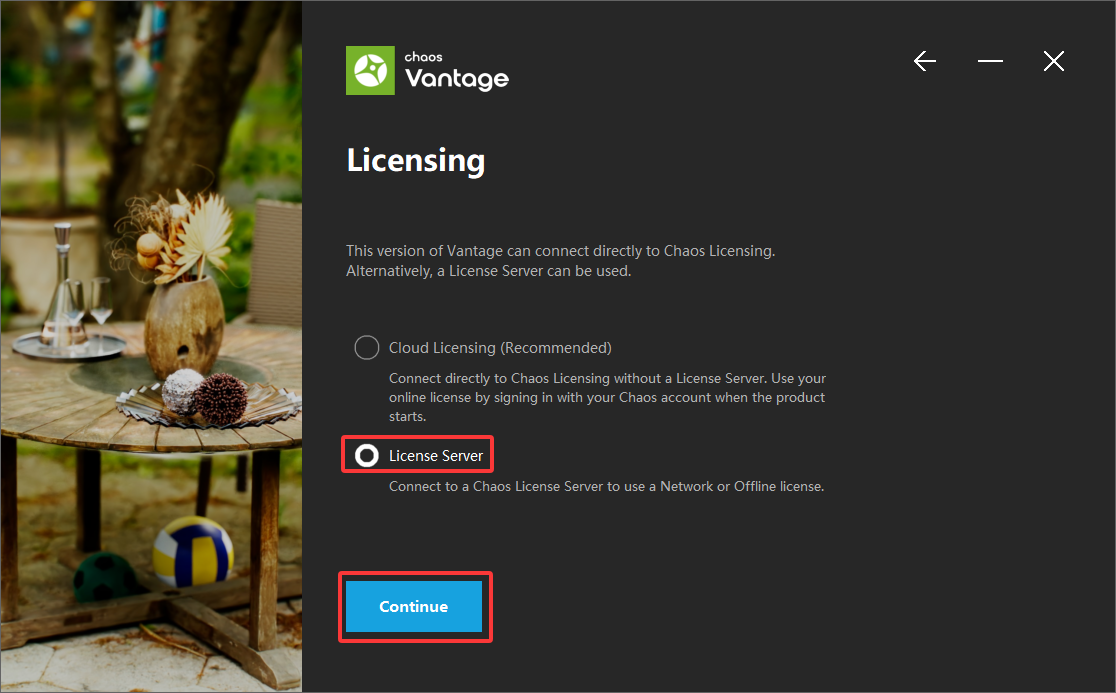The height and width of the screenshot is (693, 1116).
Task: Click the small chaos brand text above Vantage
Action: (423, 57)
